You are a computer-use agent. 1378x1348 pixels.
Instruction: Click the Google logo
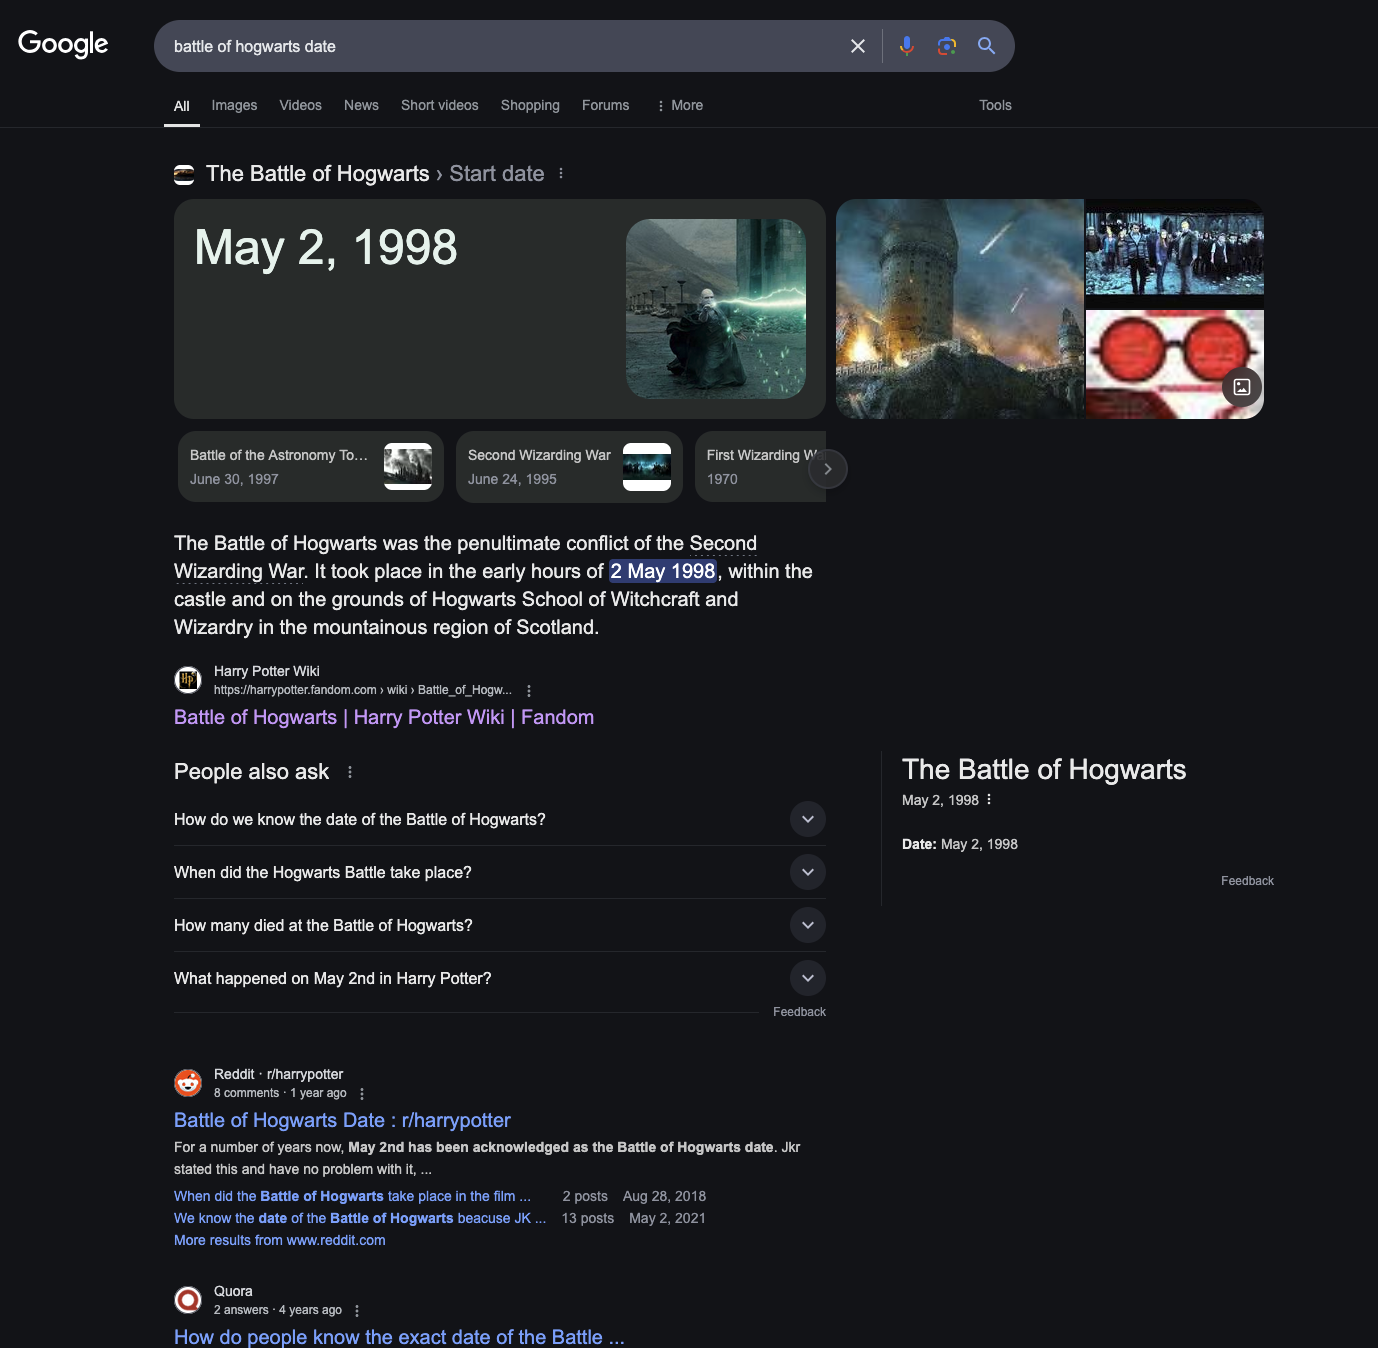coord(63,44)
